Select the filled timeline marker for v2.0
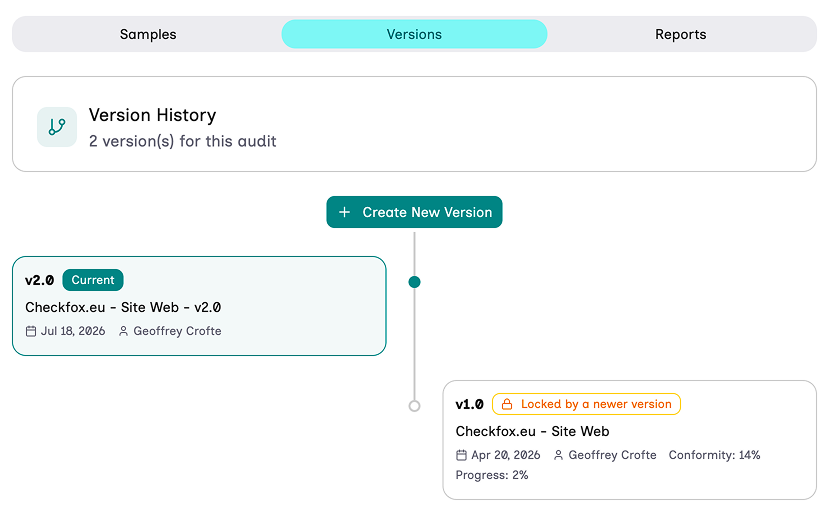828x516 pixels. (415, 282)
